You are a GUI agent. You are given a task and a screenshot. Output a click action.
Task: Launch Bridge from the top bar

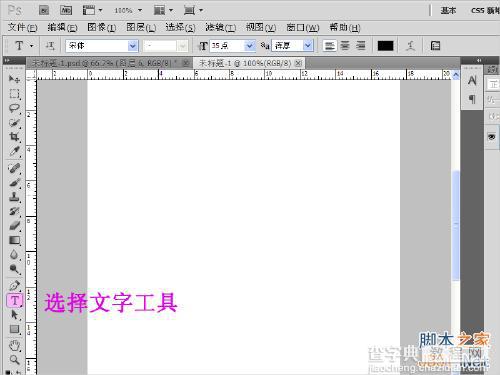tap(44, 10)
